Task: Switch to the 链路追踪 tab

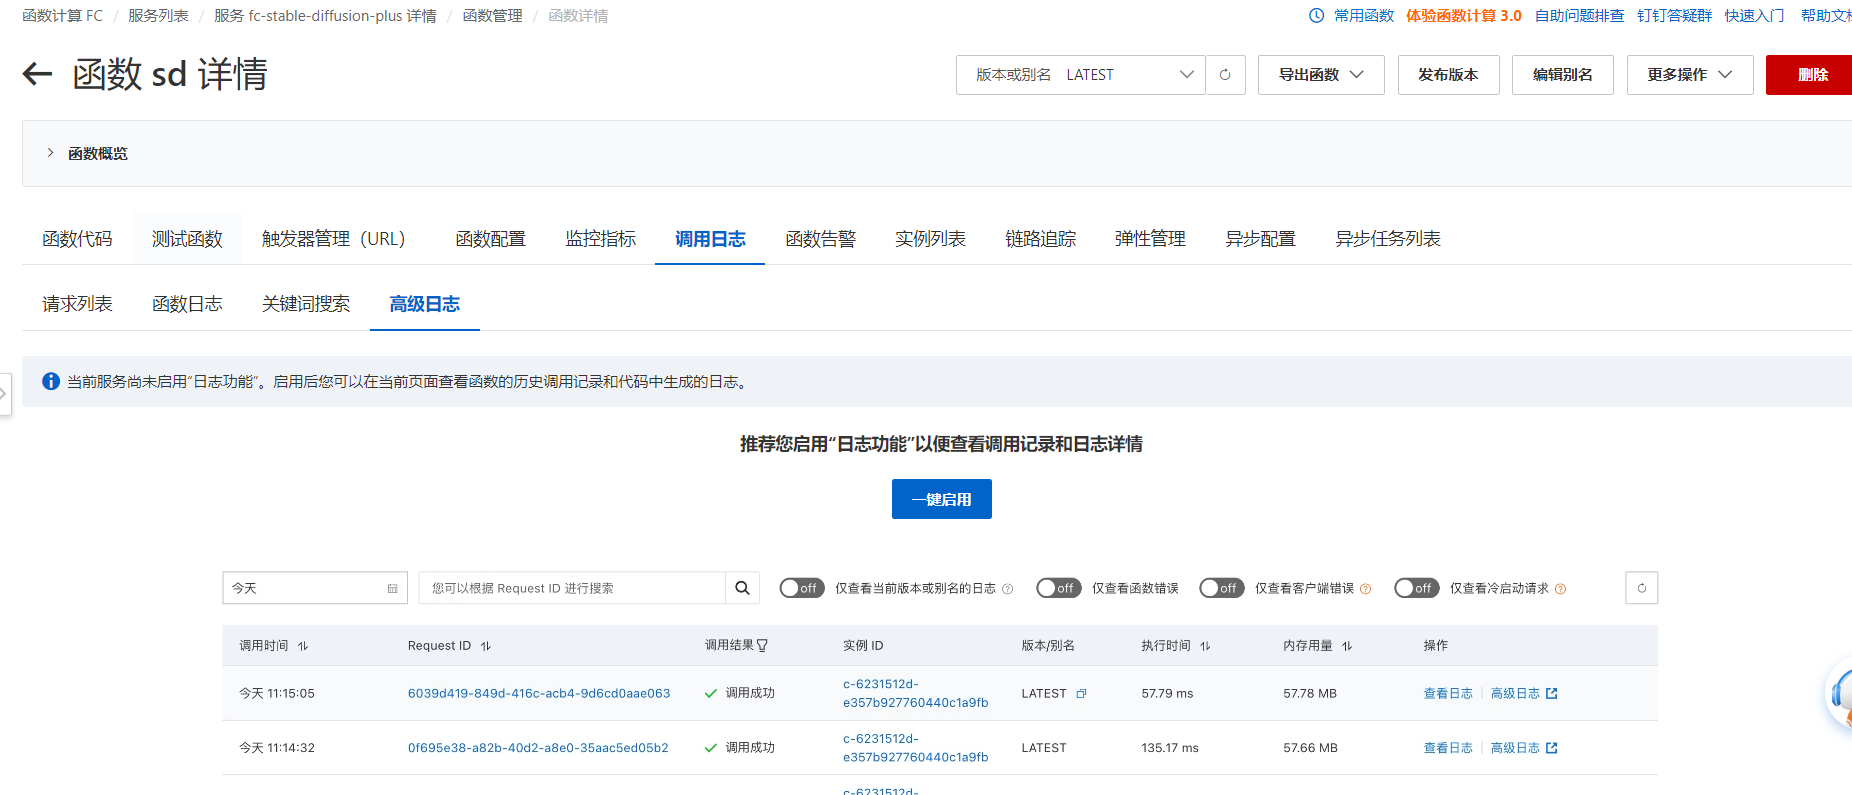Action: pyautogui.click(x=1040, y=239)
